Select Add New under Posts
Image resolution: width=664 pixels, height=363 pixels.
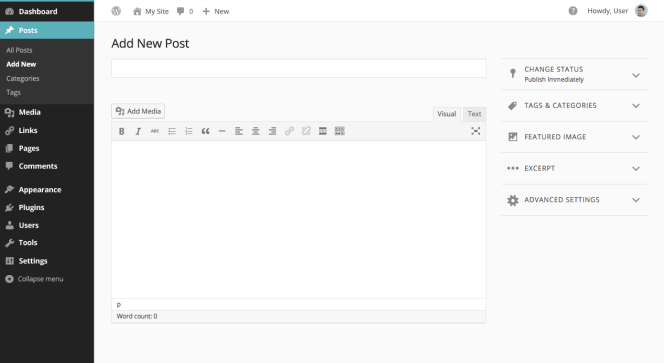[21, 64]
